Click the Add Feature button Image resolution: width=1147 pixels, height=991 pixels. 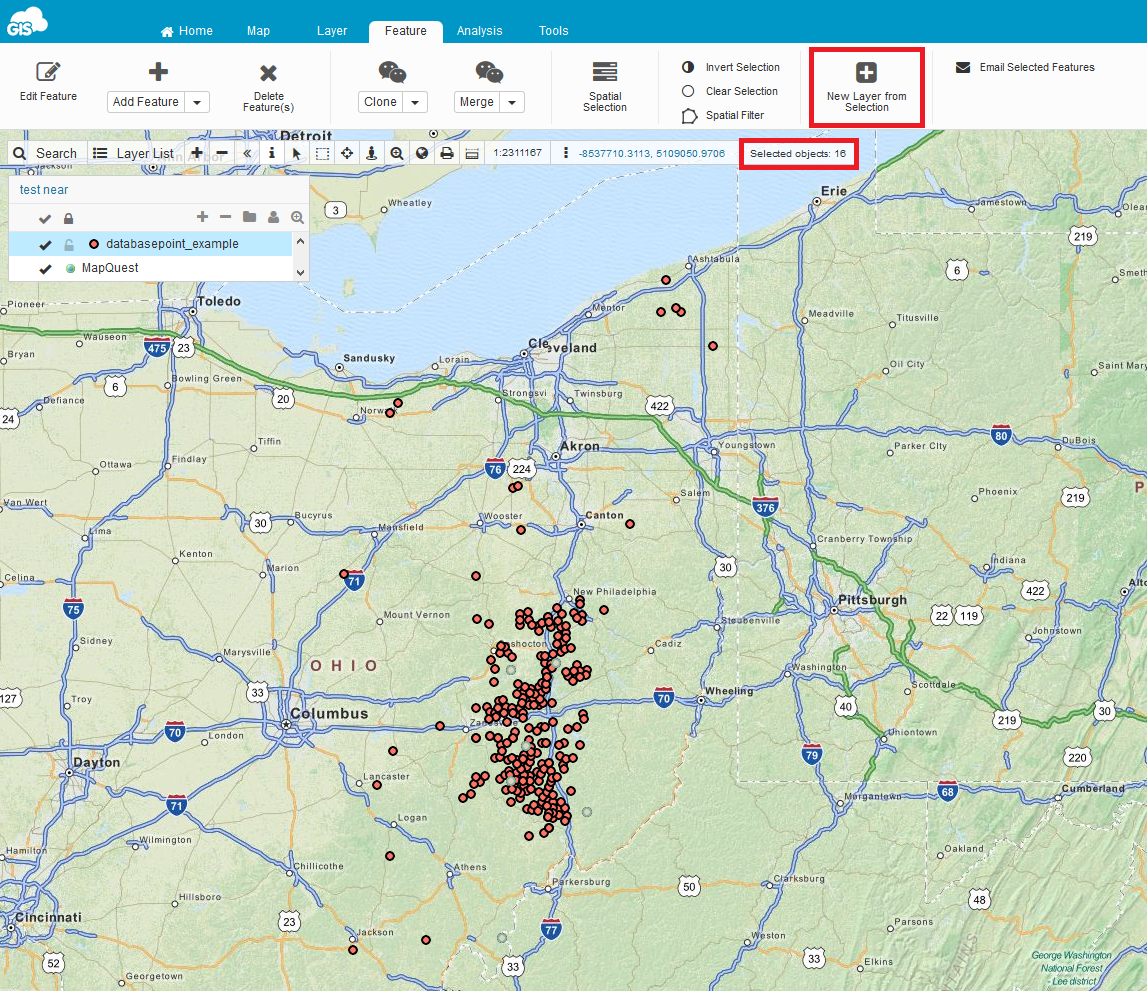[x=146, y=102]
